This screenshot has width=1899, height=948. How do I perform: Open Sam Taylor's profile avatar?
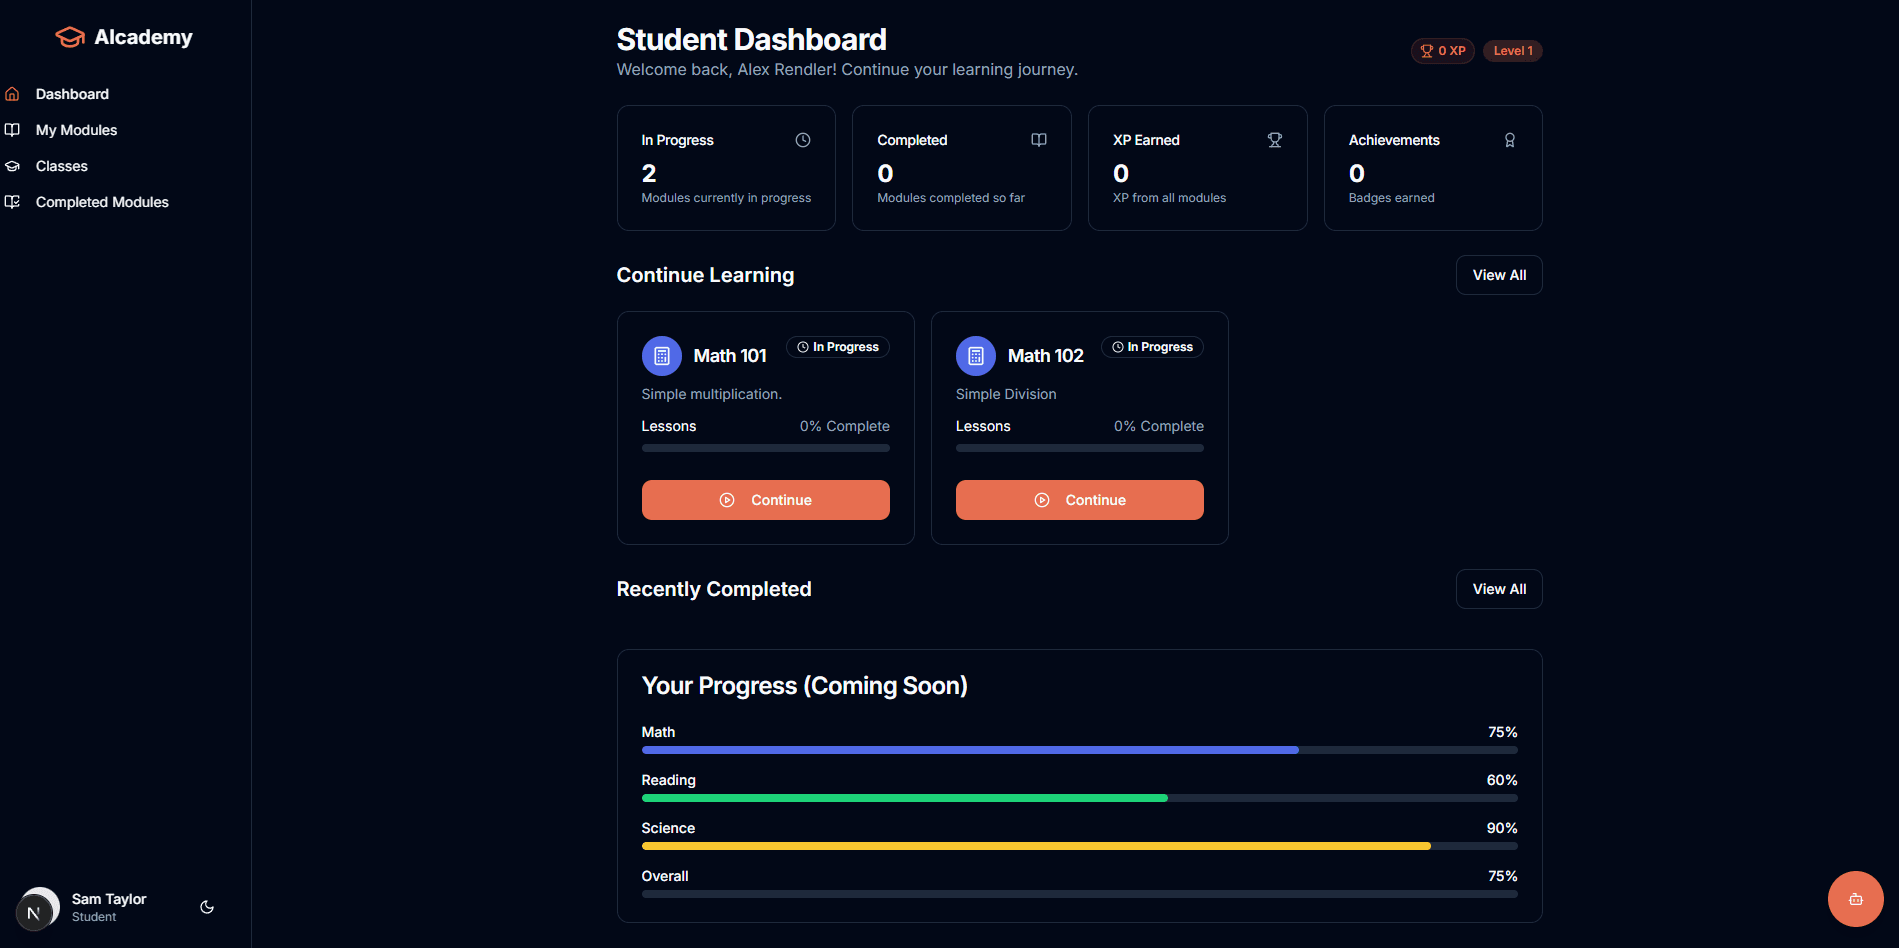pos(38,906)
